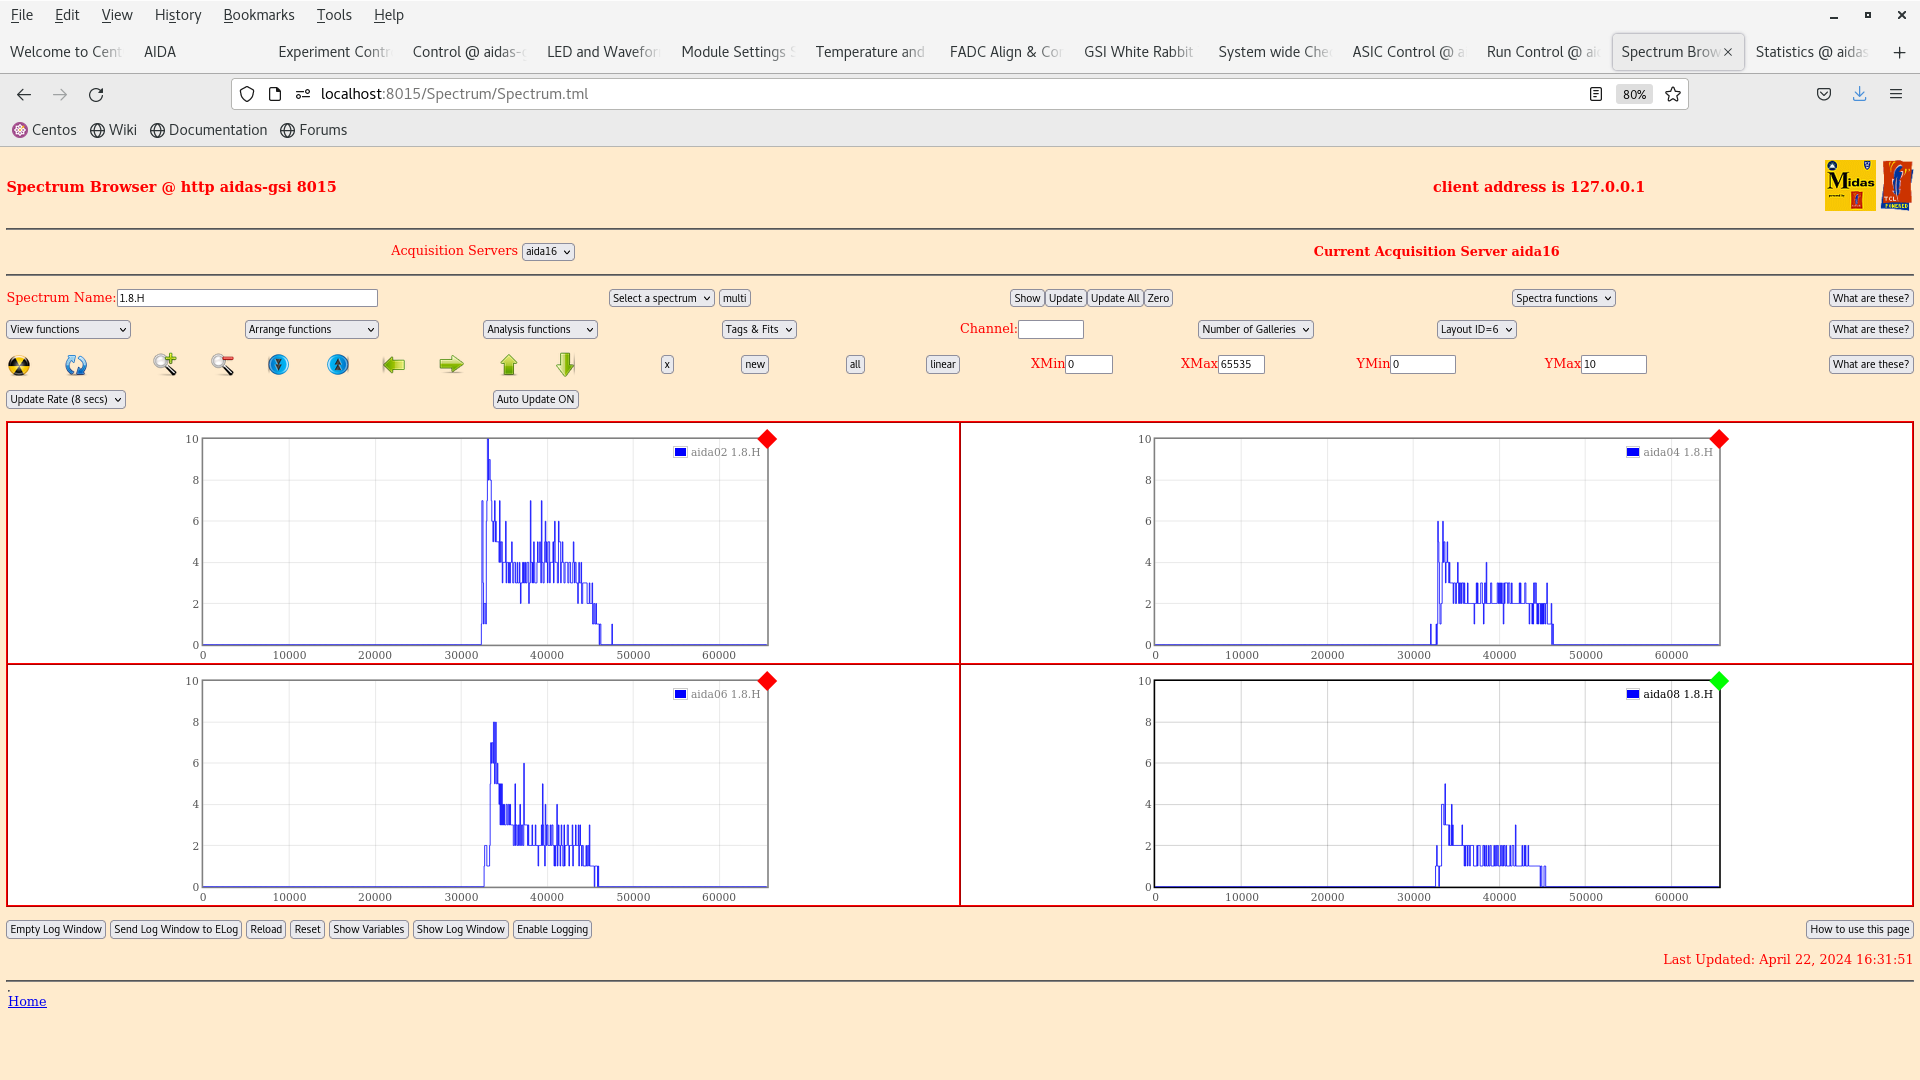This screenshot has height=1080, width=1920.
Task: Click the aida02 1.8.H blue legend swatch
Action: (x=680, y=452)
